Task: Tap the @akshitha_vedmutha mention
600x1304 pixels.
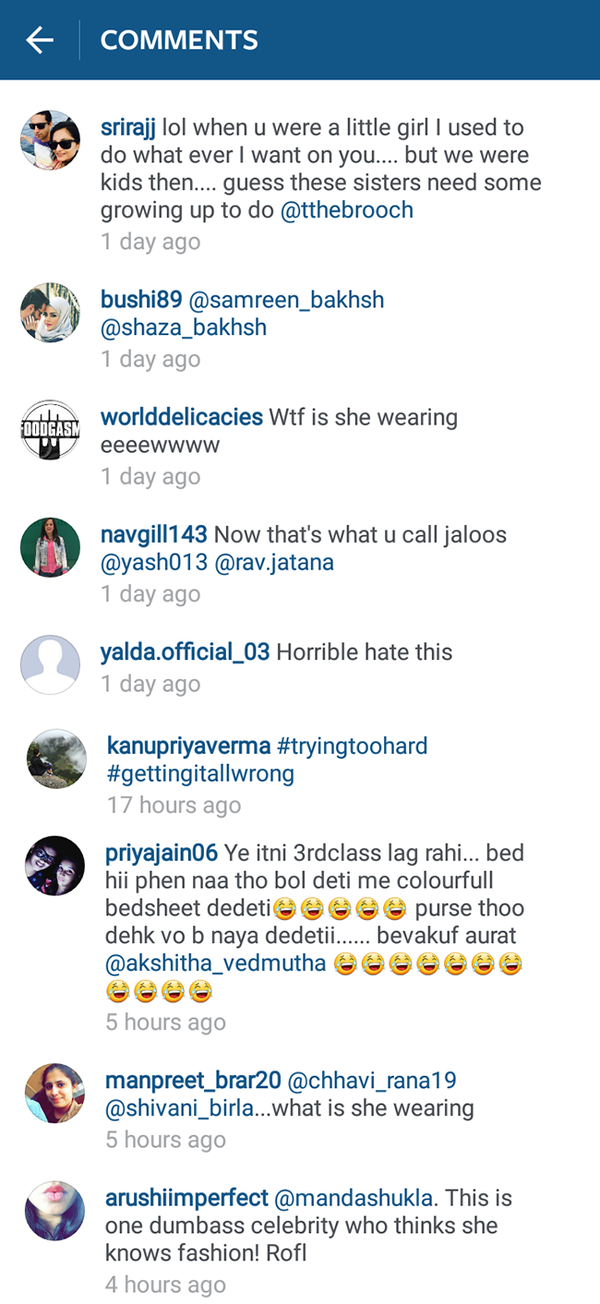Action: [216, 965]
